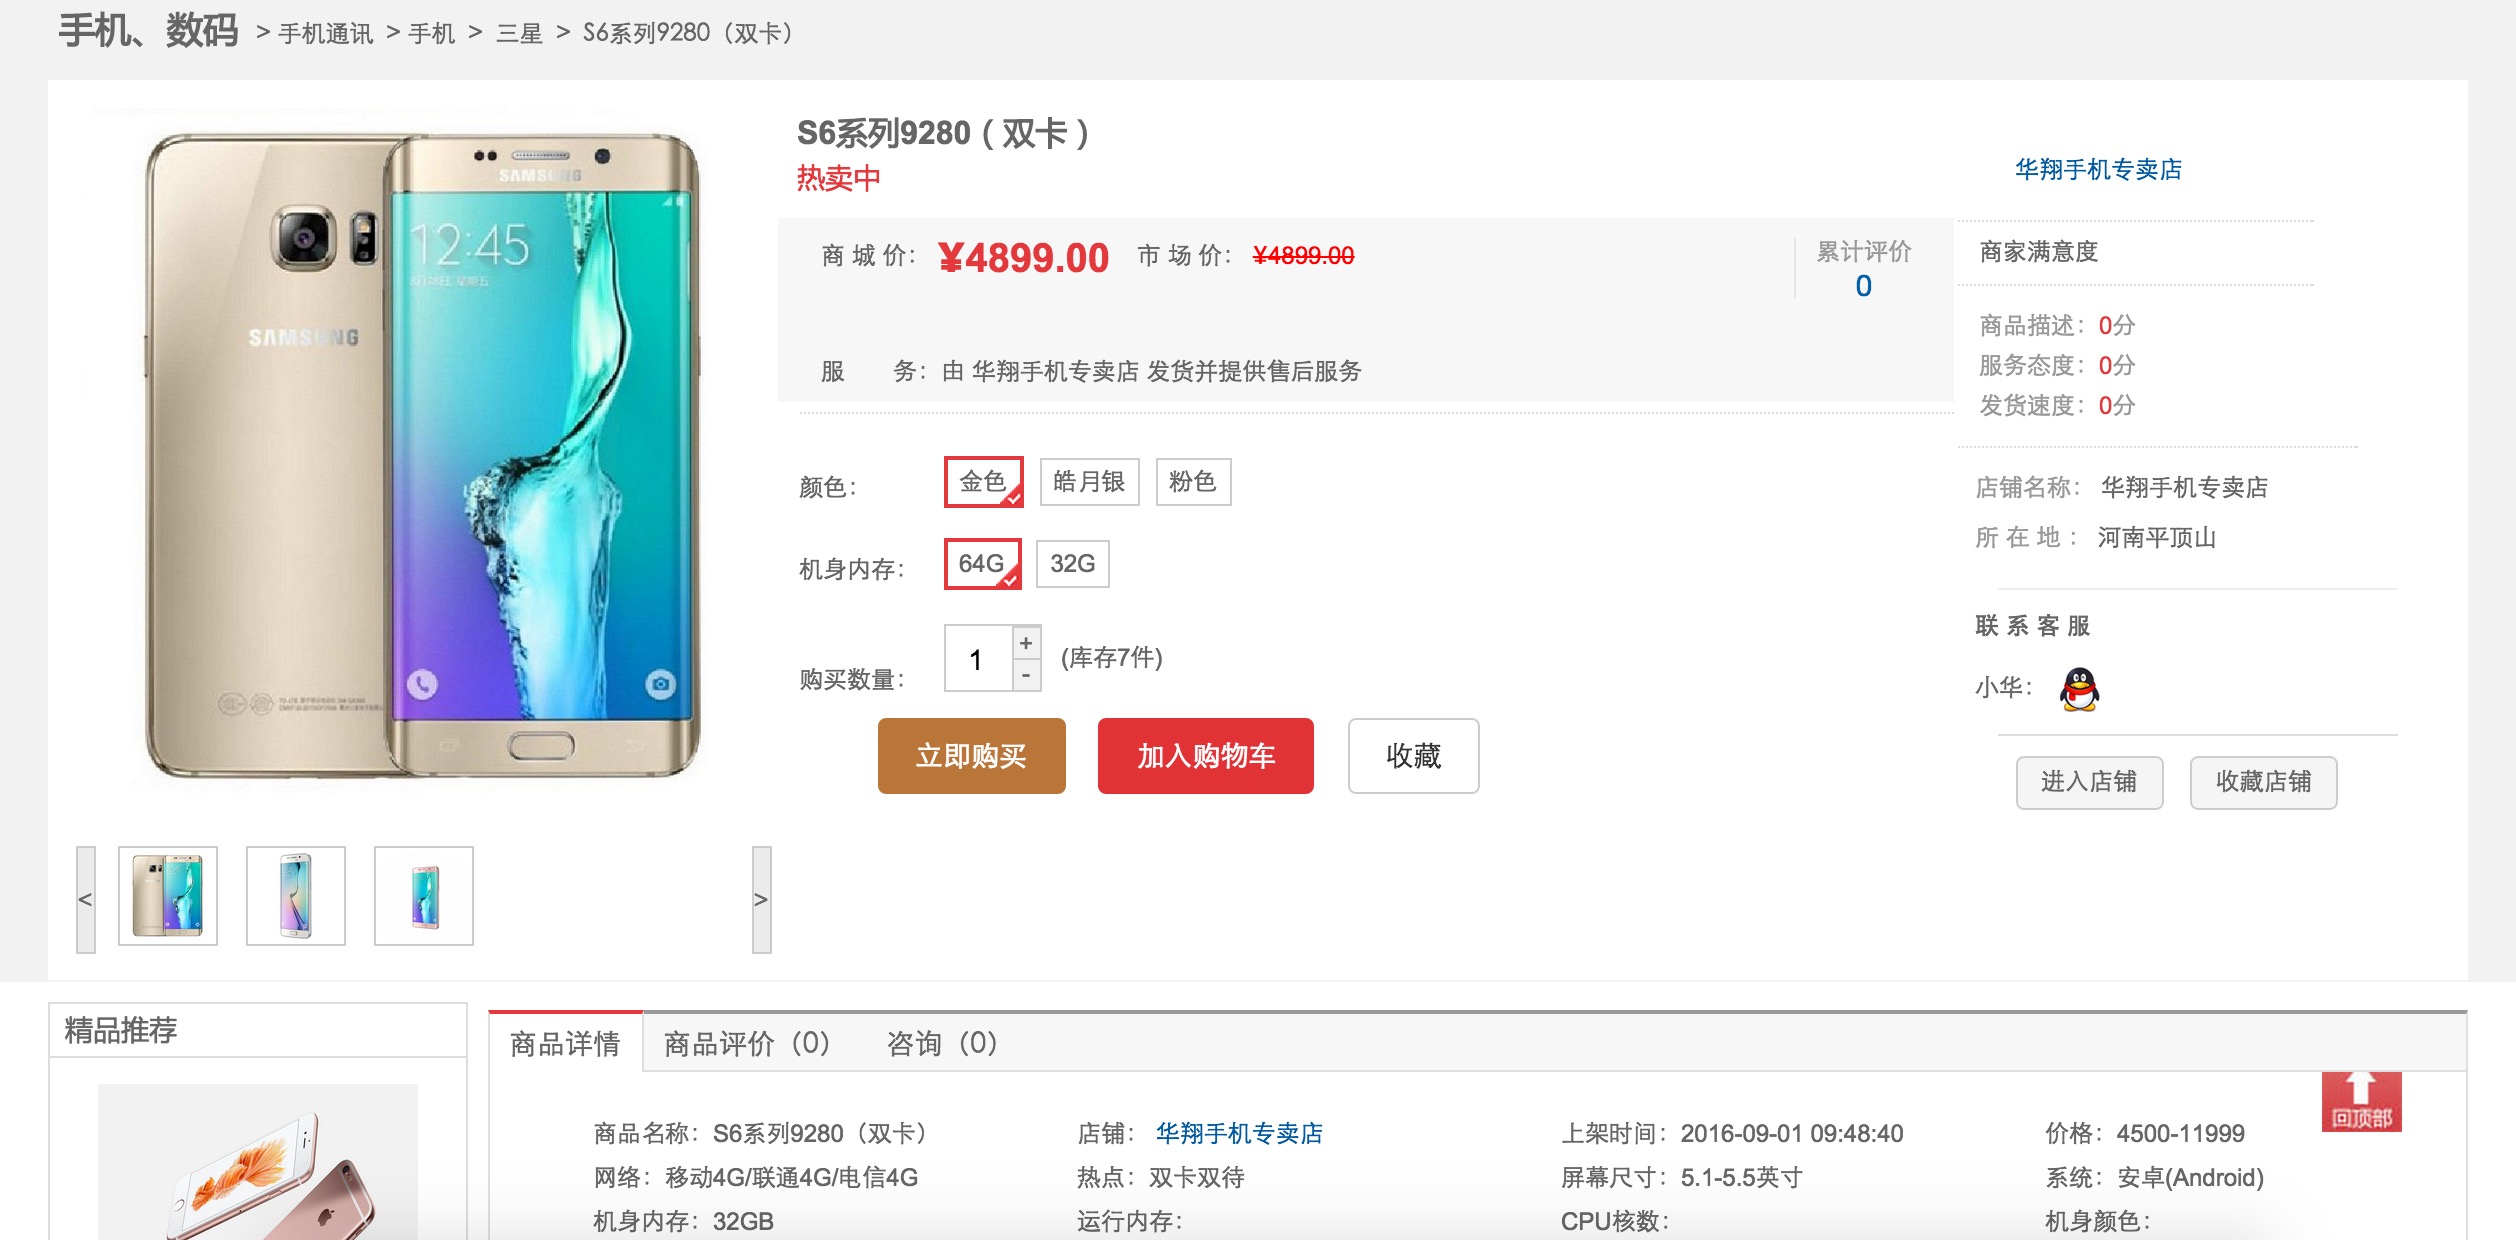The image size is (2516, 1240).
Task: Go to 手机 breadcrumb link
Action: 432,34
